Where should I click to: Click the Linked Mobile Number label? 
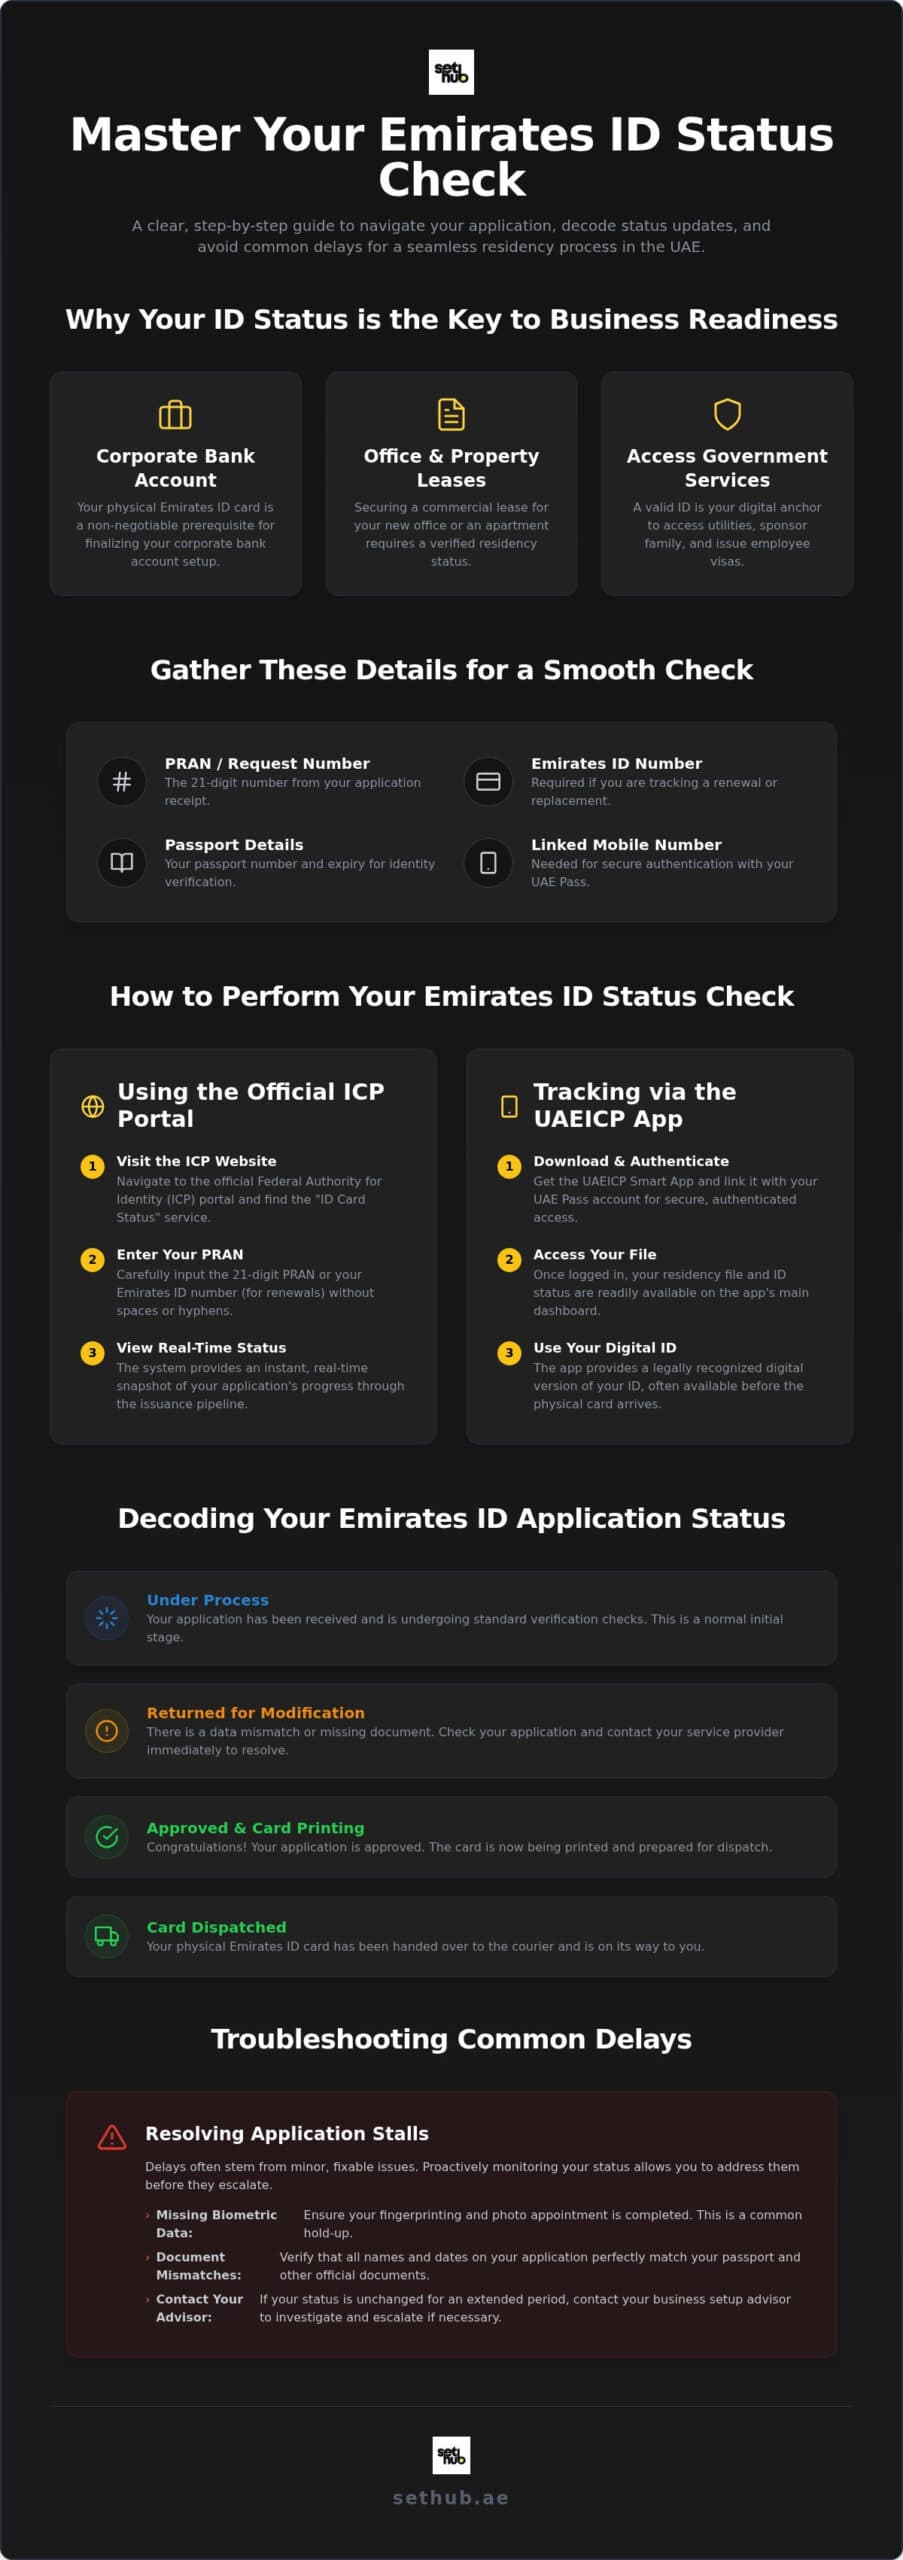coord(626,844)
